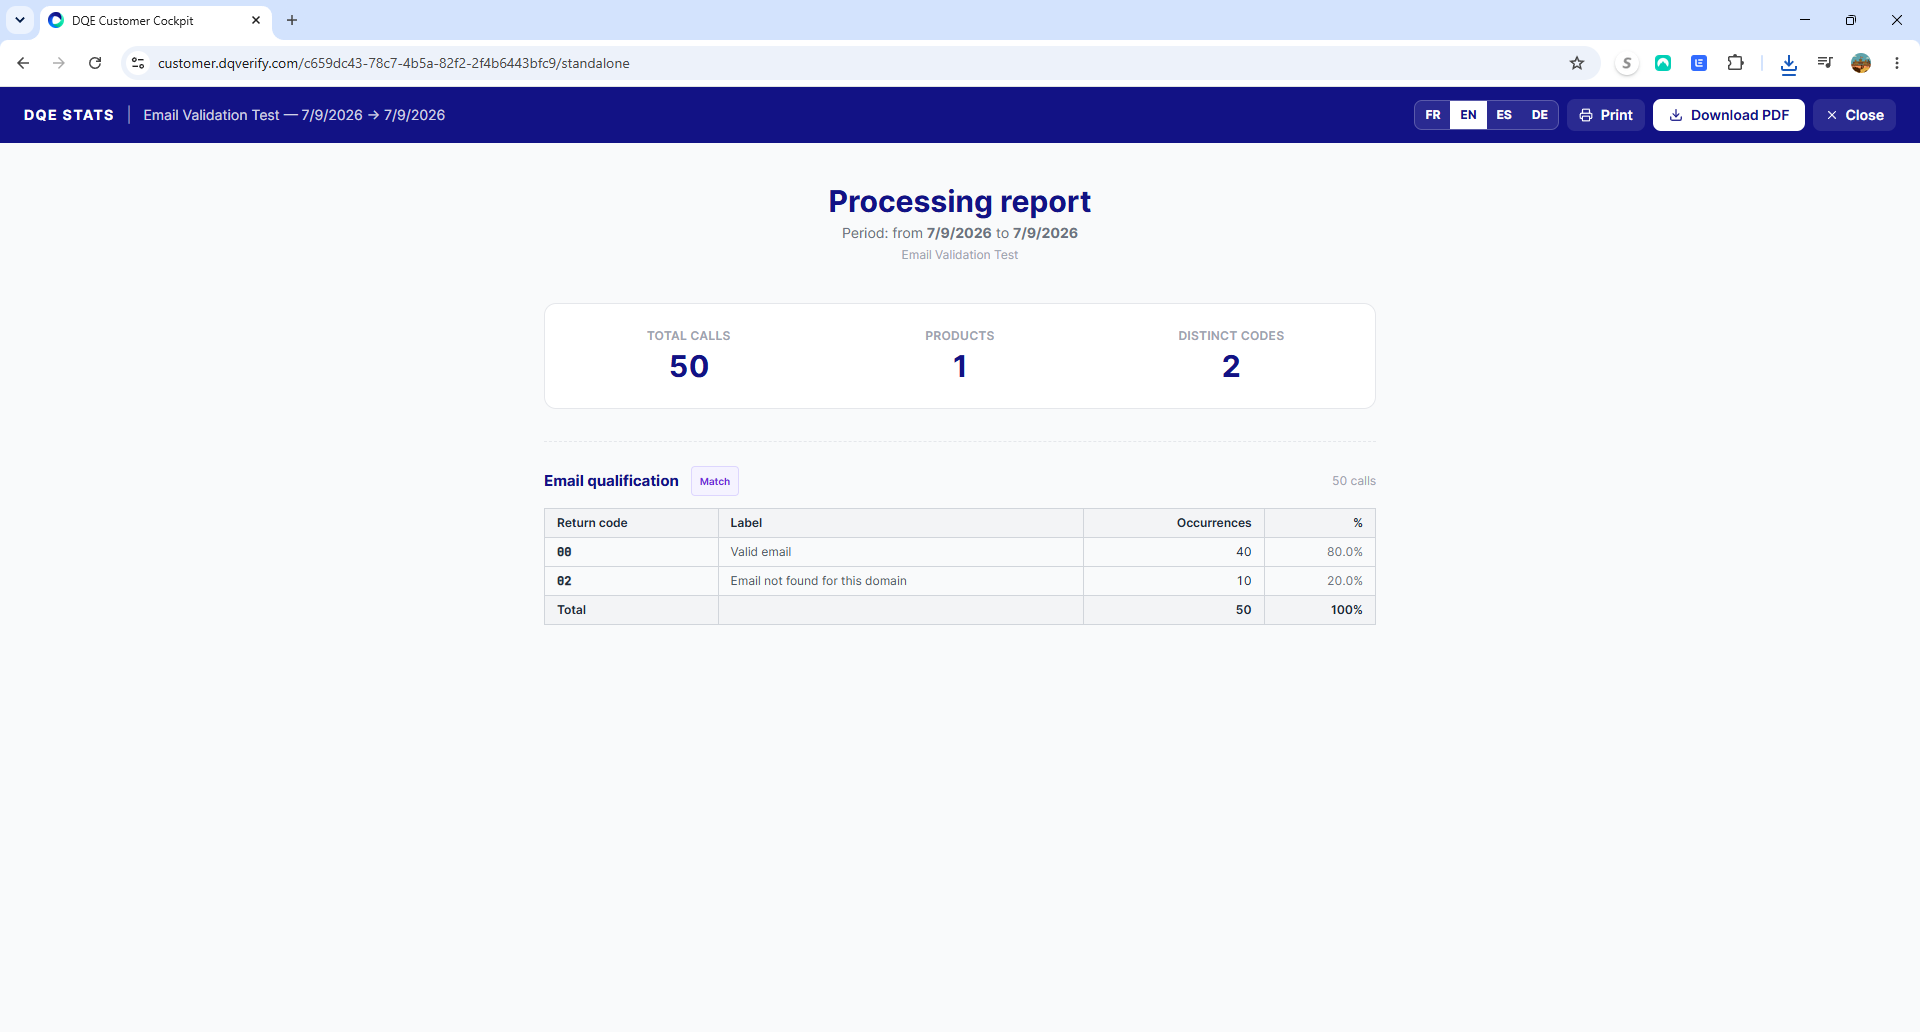
Task: Open the Chrome profile avatar
Action: coord(1861,63)
